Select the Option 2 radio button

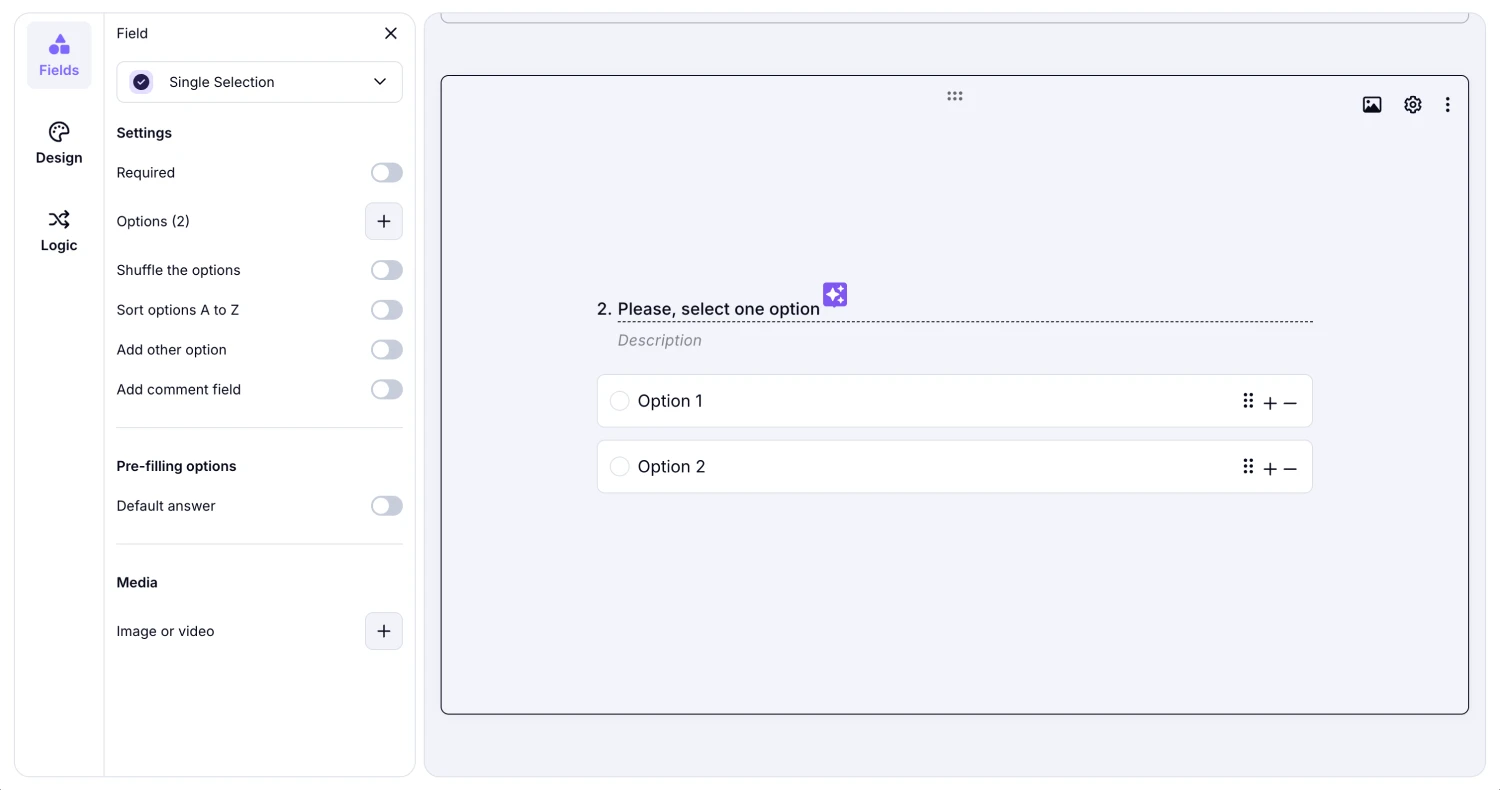point(620,466)
